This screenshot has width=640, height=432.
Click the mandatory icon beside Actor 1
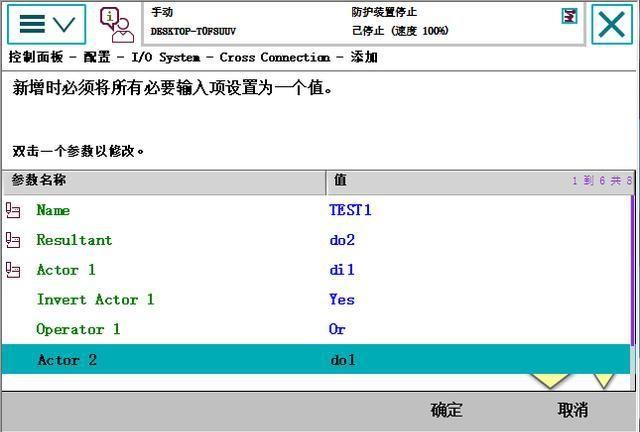(x=13, y=270)
